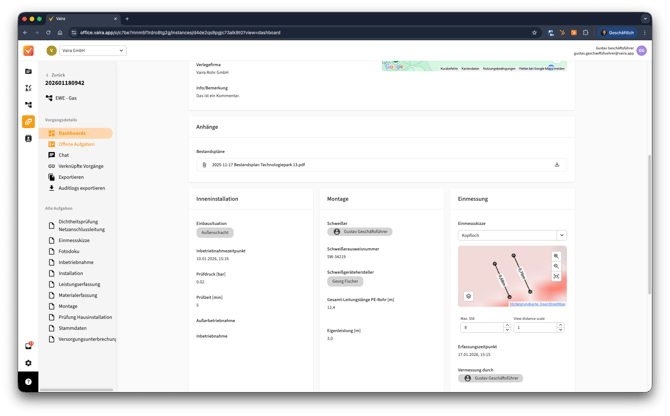
Task: Select Auditlogs exportieren in sidebar
Action: 82,188
